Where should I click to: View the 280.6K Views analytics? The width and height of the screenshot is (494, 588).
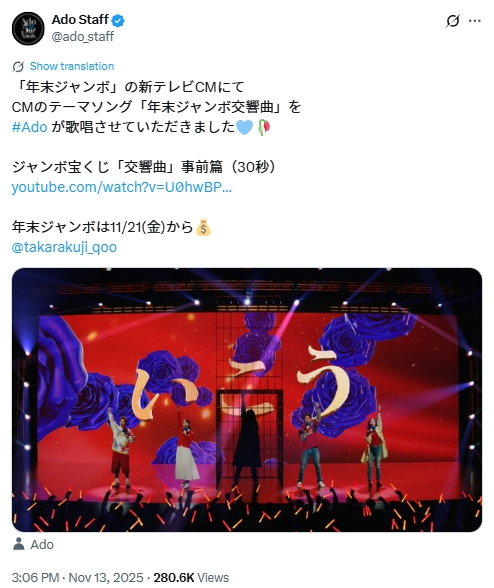[x=191, y=578]
